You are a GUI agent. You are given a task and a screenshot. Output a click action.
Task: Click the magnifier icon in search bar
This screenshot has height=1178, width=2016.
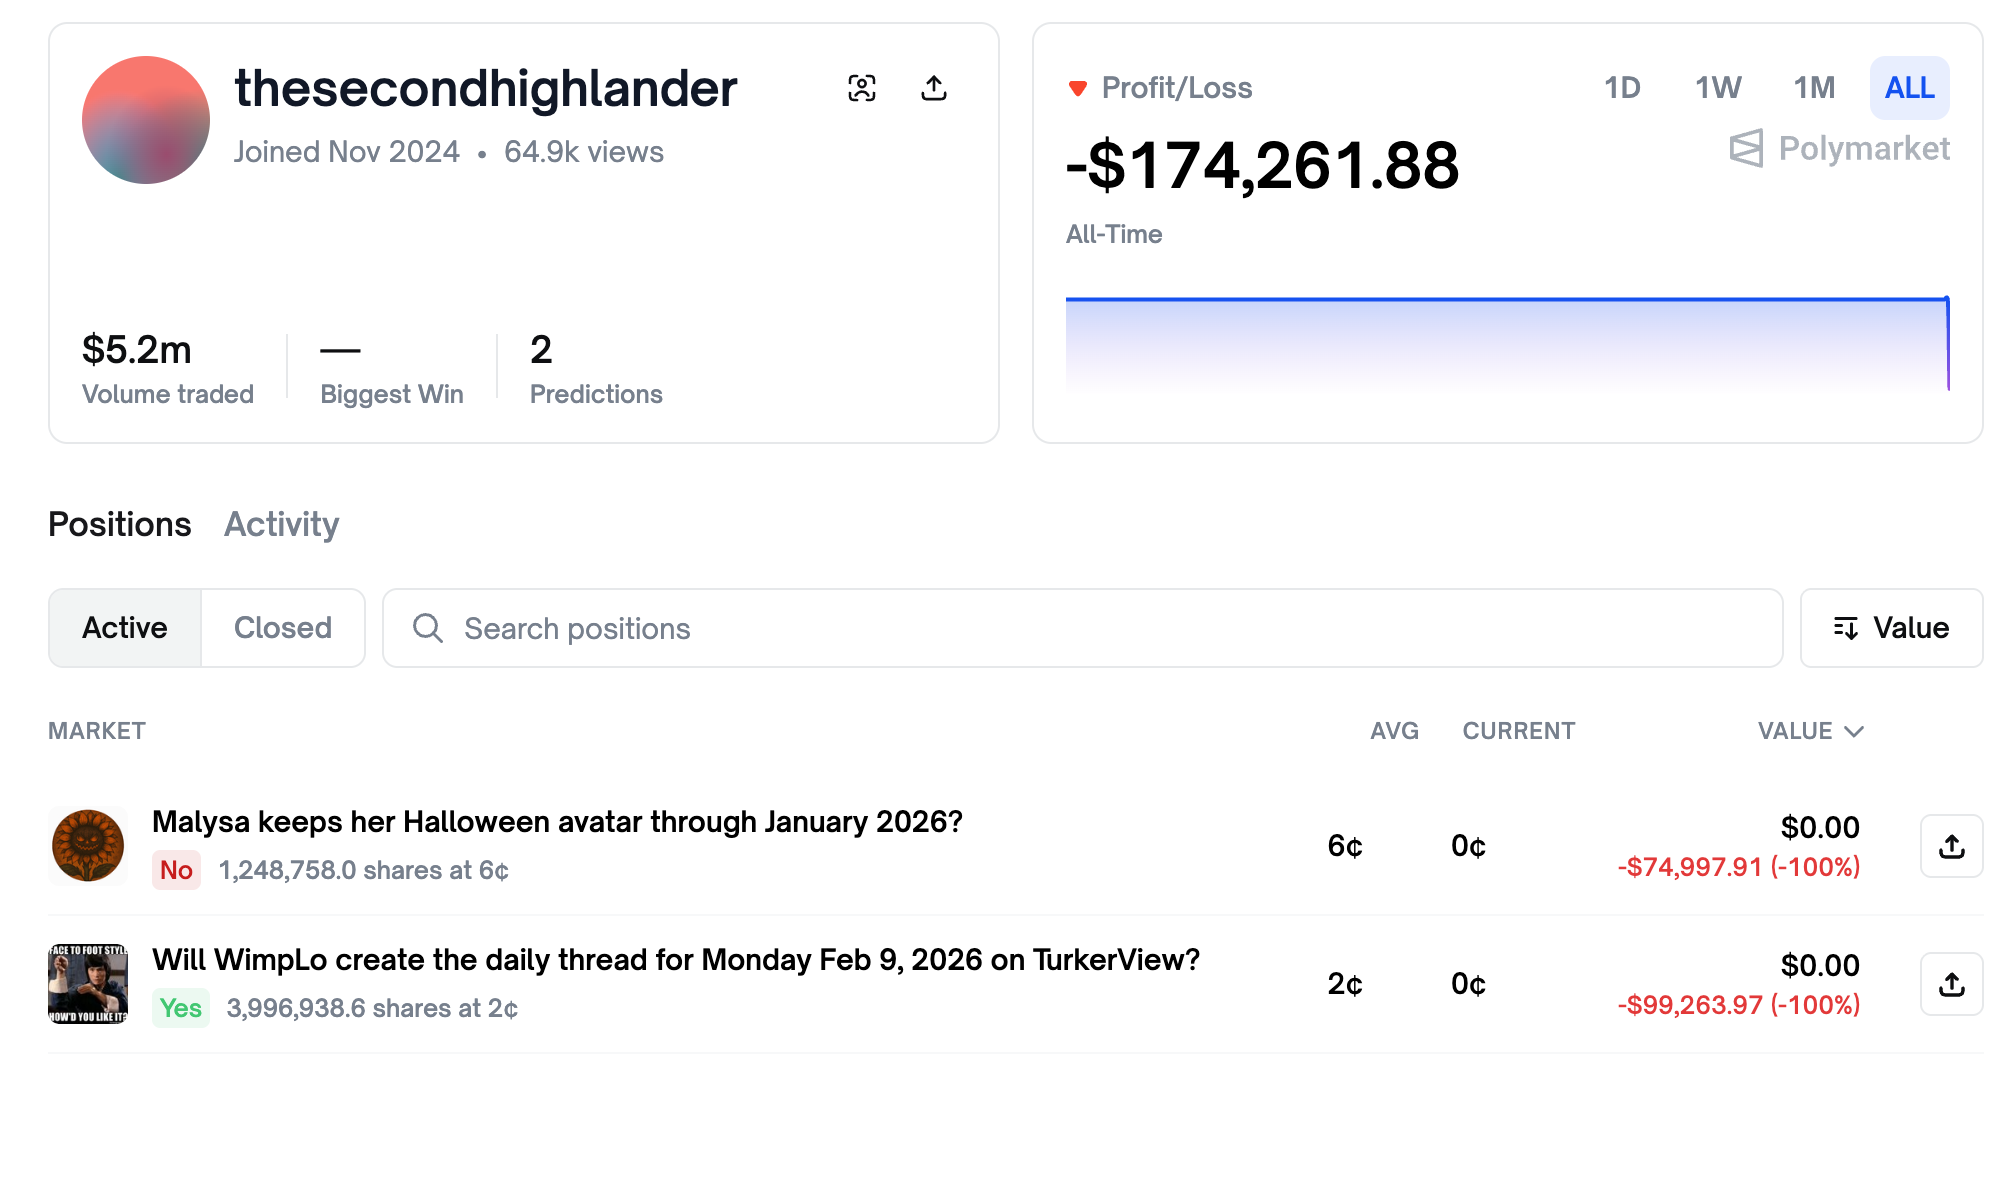pyautogui.click(x=428, y=628)
